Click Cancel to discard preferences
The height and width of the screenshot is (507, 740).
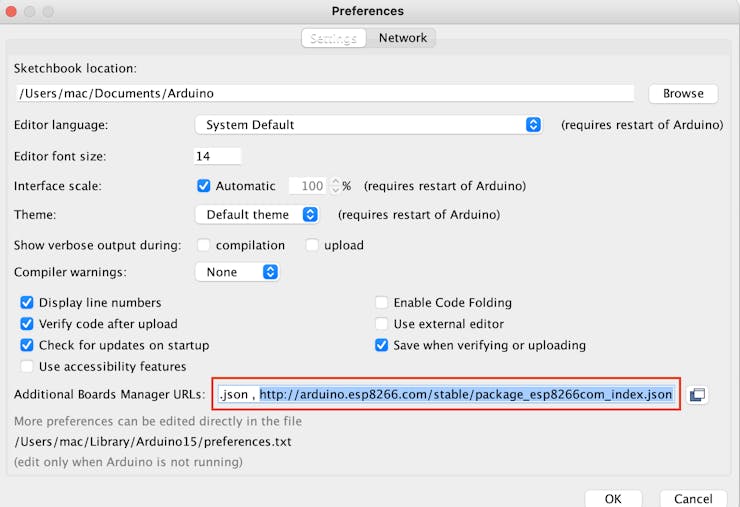(693, 498)
